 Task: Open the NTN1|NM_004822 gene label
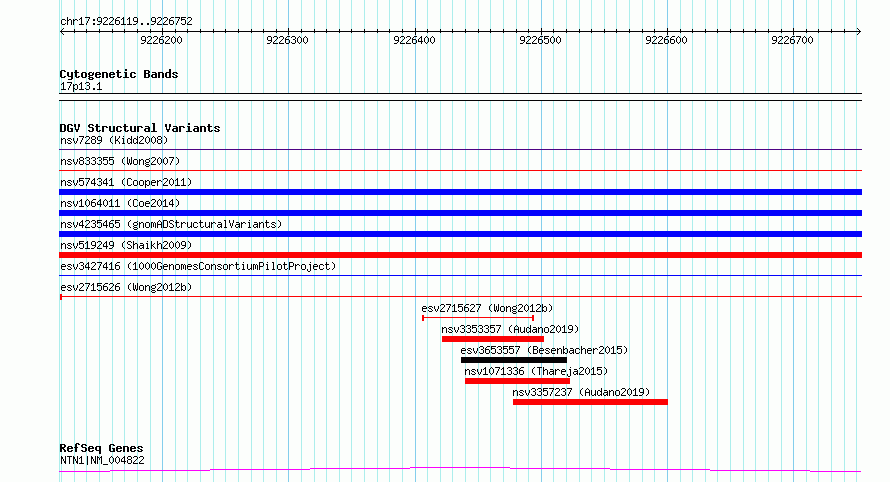pyautogui.click(x=102, y=460)
